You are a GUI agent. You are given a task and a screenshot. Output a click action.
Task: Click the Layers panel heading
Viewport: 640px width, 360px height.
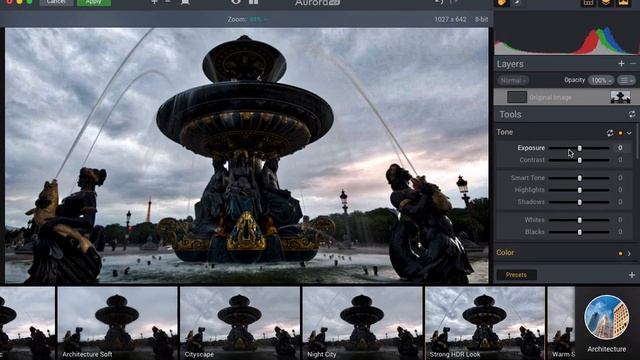[x=510, y=64]
